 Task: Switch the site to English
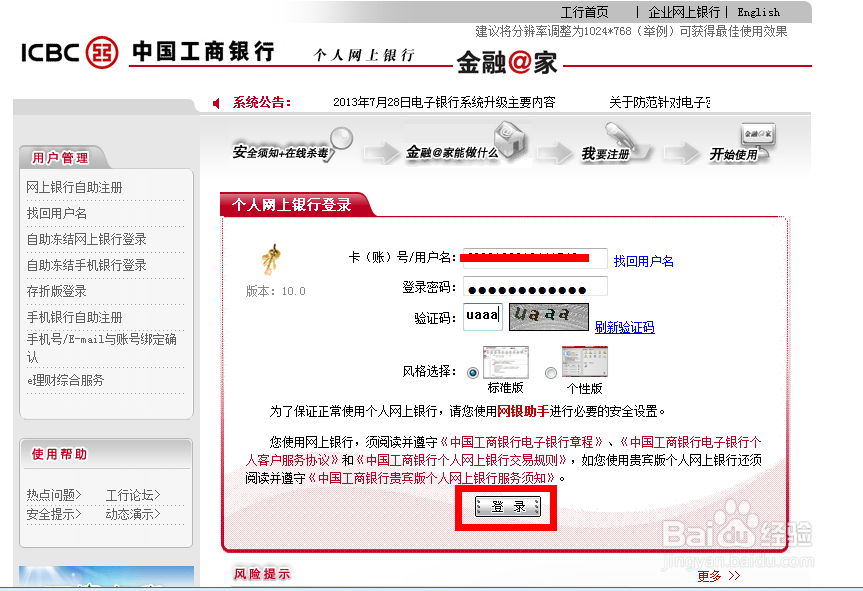point(758,11)
